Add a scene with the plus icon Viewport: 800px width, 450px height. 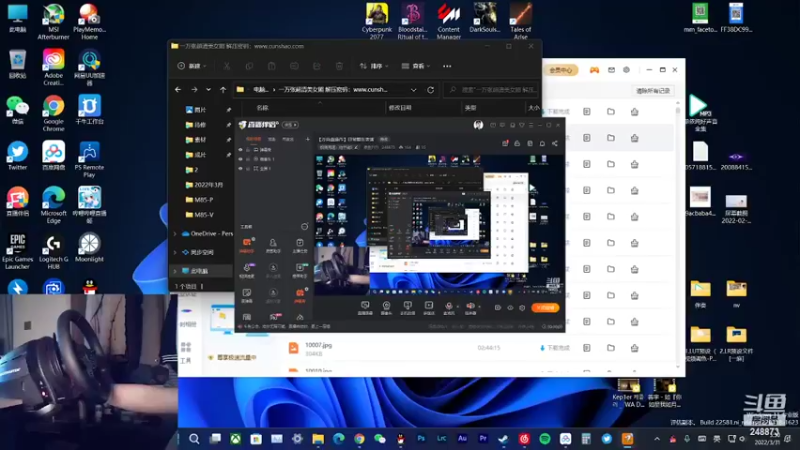tap(307, 139)
